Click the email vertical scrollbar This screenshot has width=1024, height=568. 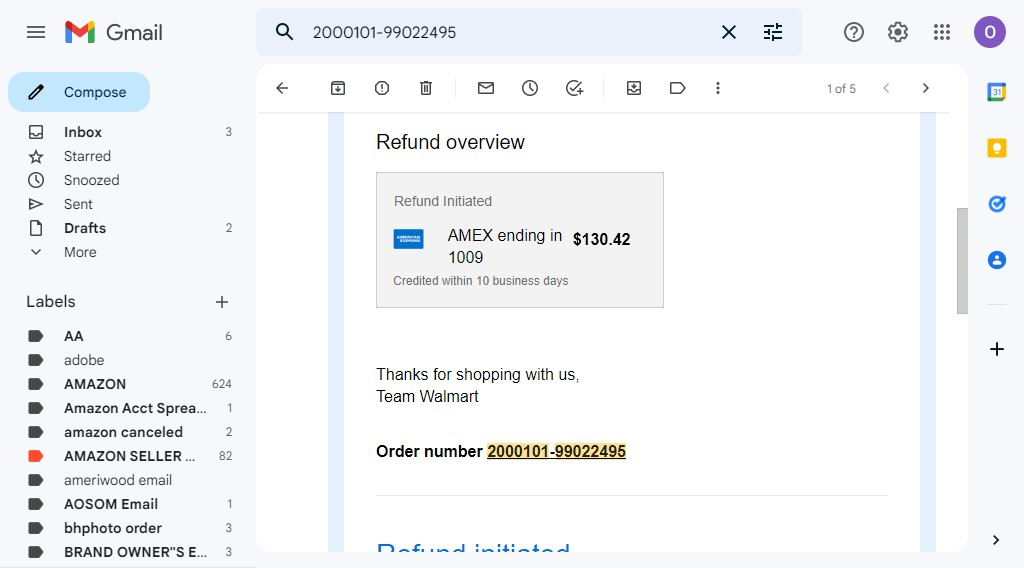click(x=962, y=260)
